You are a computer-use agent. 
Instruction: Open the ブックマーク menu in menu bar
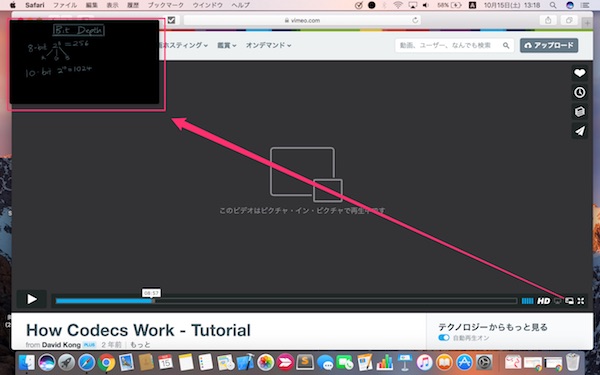click(x=166, y=5)
